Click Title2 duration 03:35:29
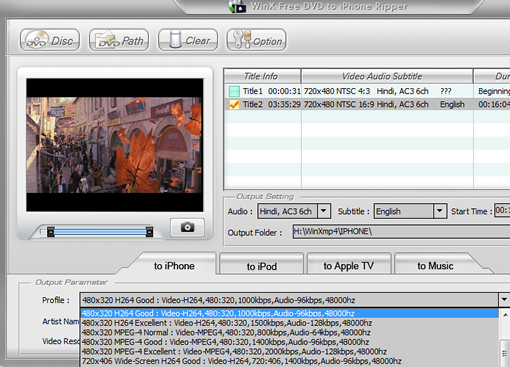The image size is (510, 367). [284, 104]
